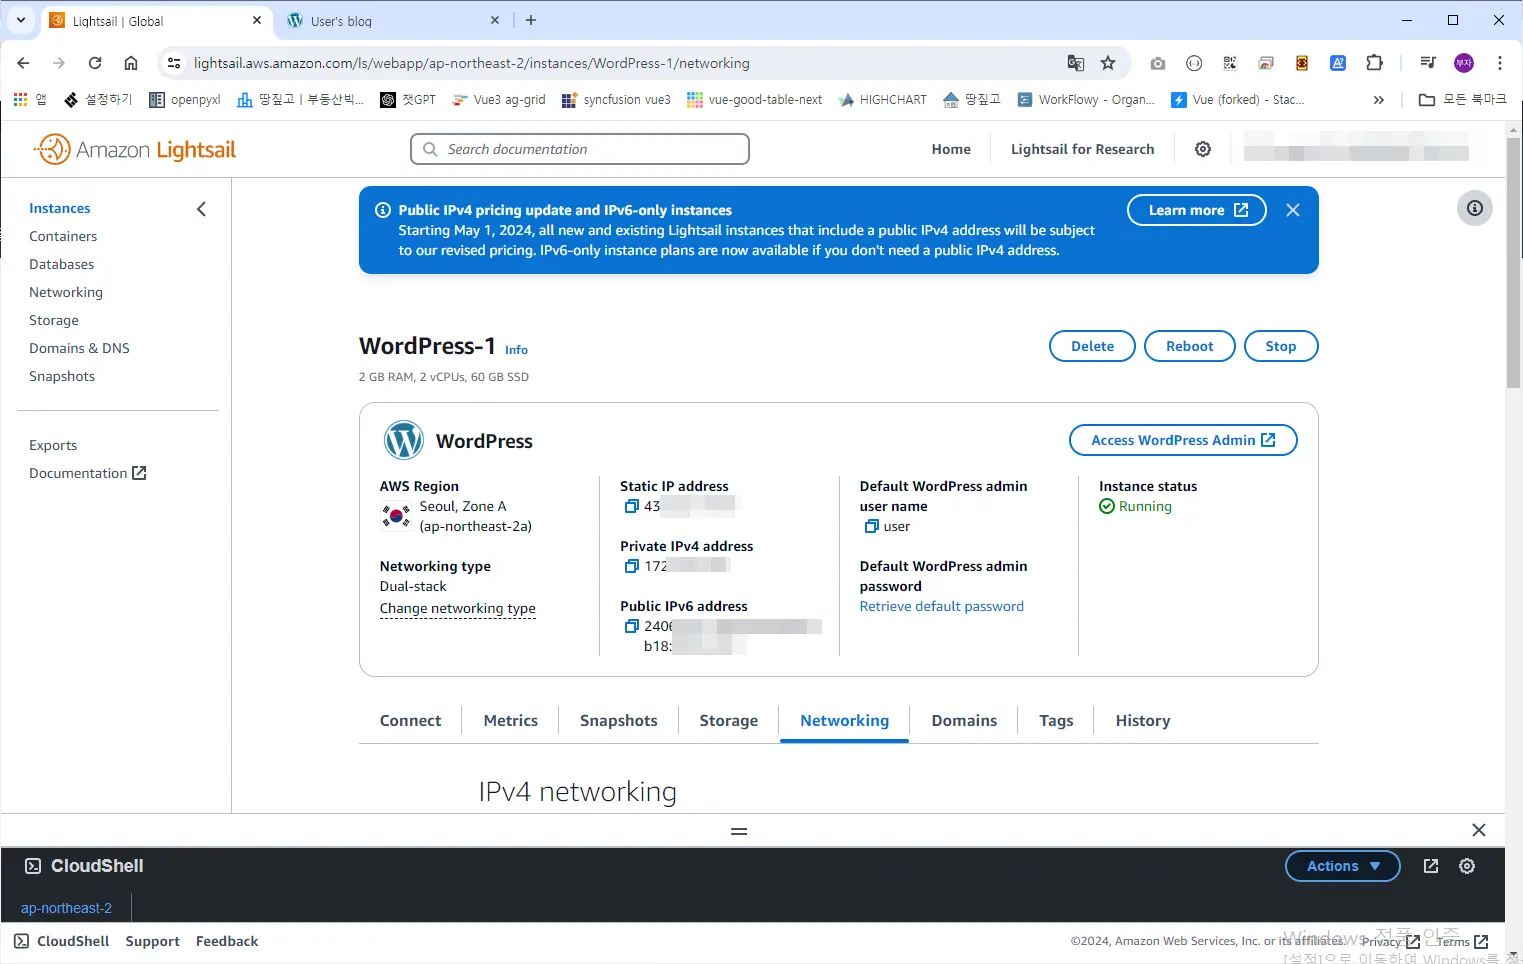
Task: Open Feedback in the footer
Action: [x=227, y=941]
